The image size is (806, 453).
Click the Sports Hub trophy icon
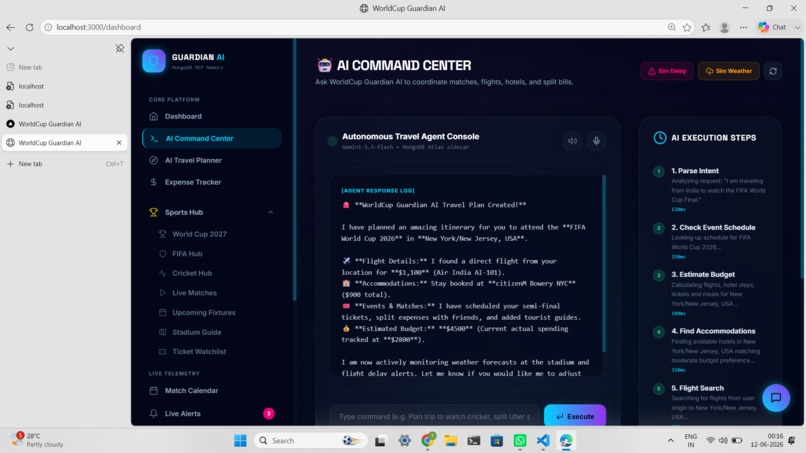[x=153, y=212]
